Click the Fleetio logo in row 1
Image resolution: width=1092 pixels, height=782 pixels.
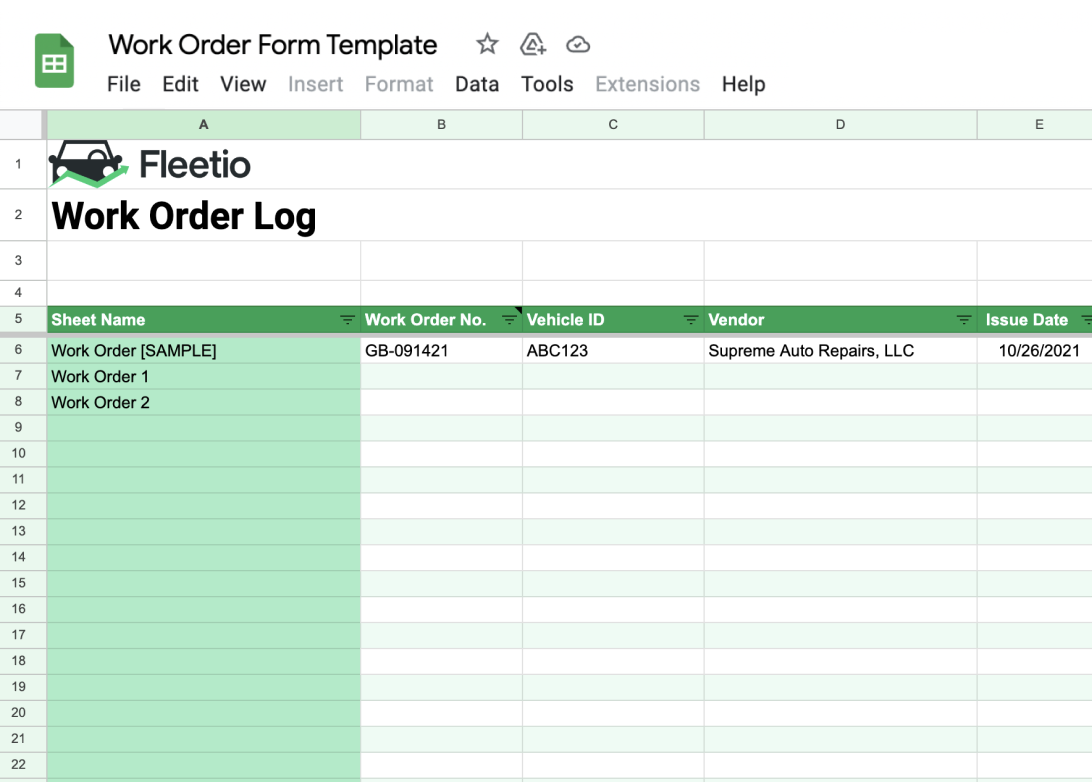150,164
